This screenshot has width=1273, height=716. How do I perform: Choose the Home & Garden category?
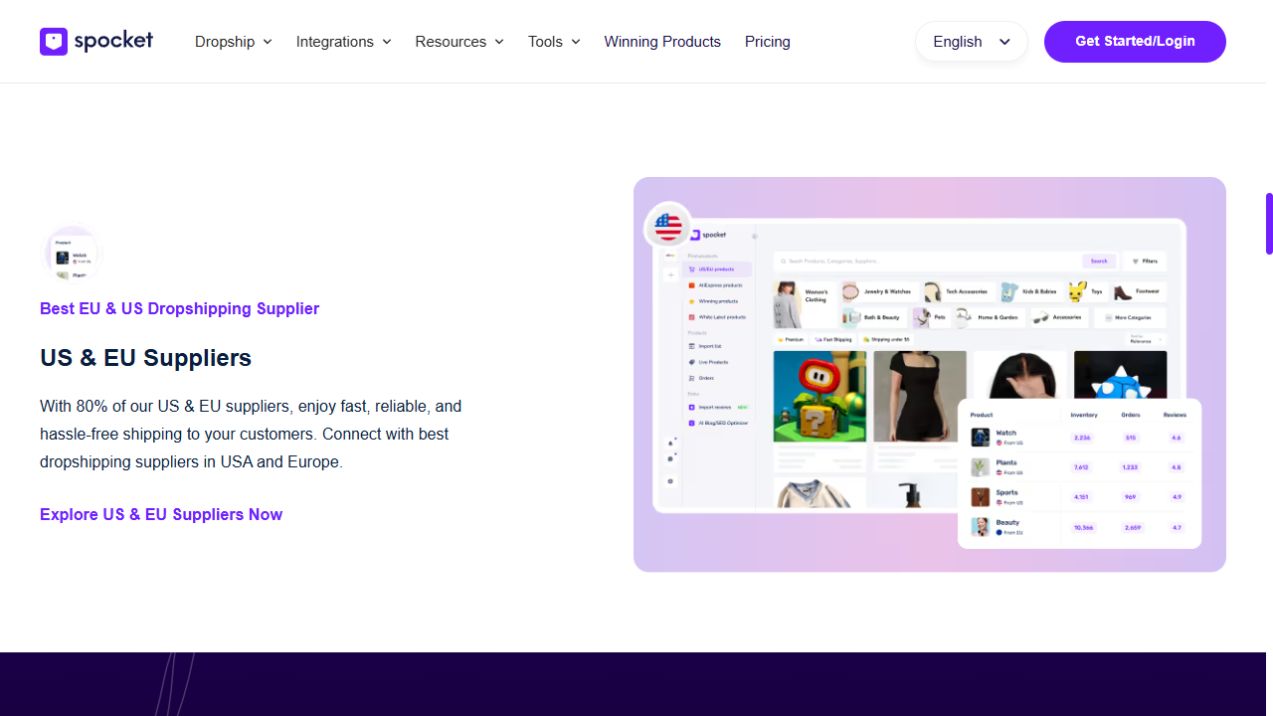(988, 318)
